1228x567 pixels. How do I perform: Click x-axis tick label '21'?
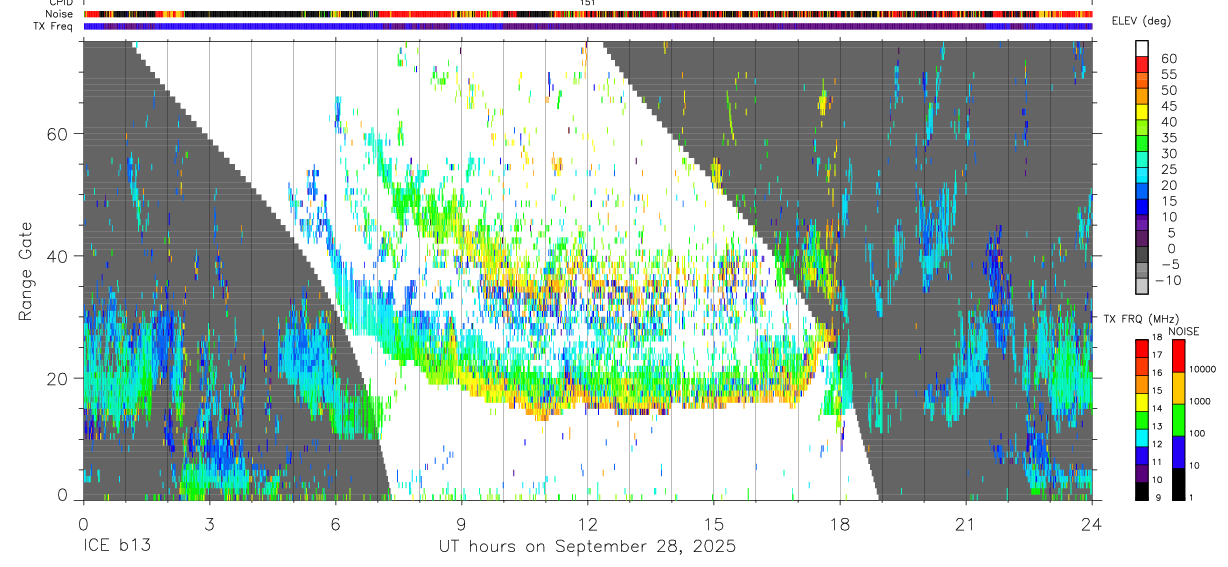(x=966, y=523)
